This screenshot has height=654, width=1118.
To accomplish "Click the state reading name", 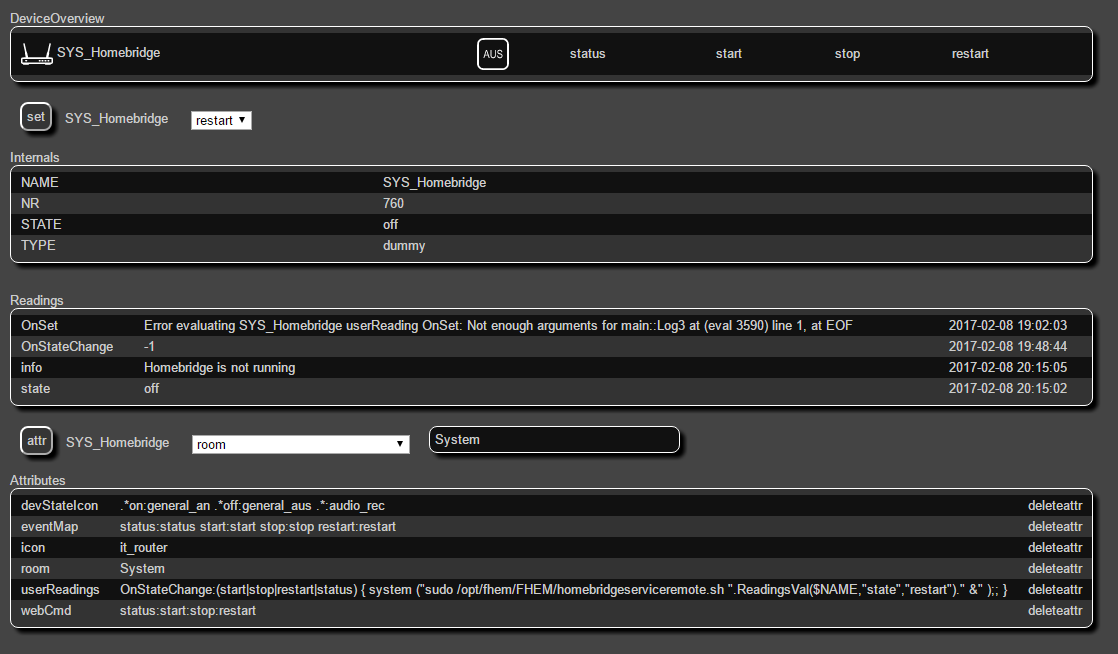I will coord(35,389).
